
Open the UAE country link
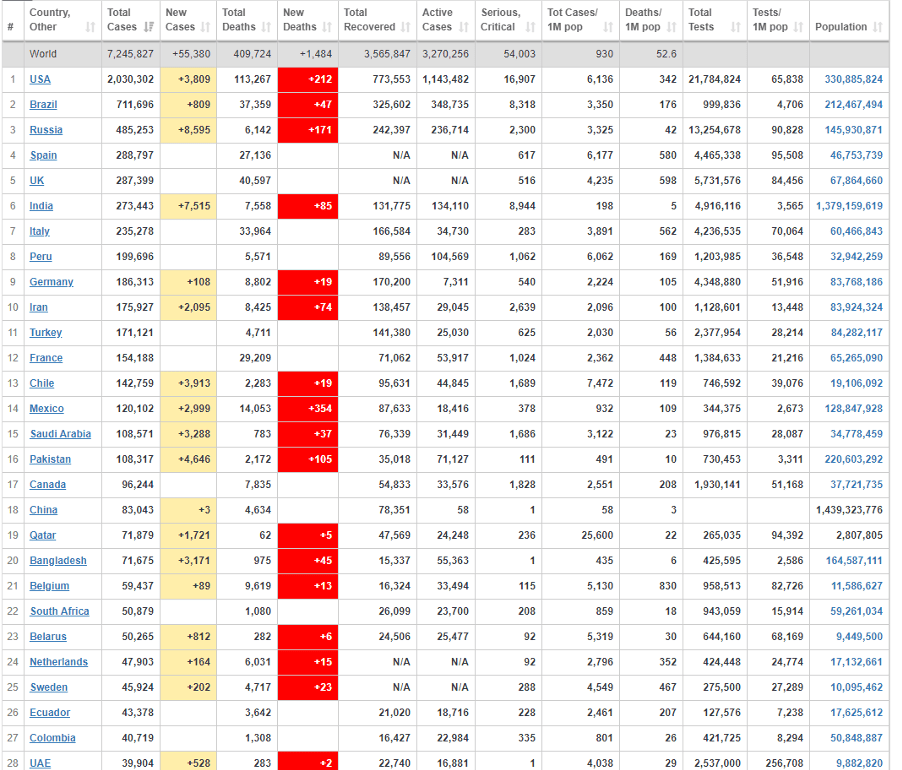(x=40, y=763)
